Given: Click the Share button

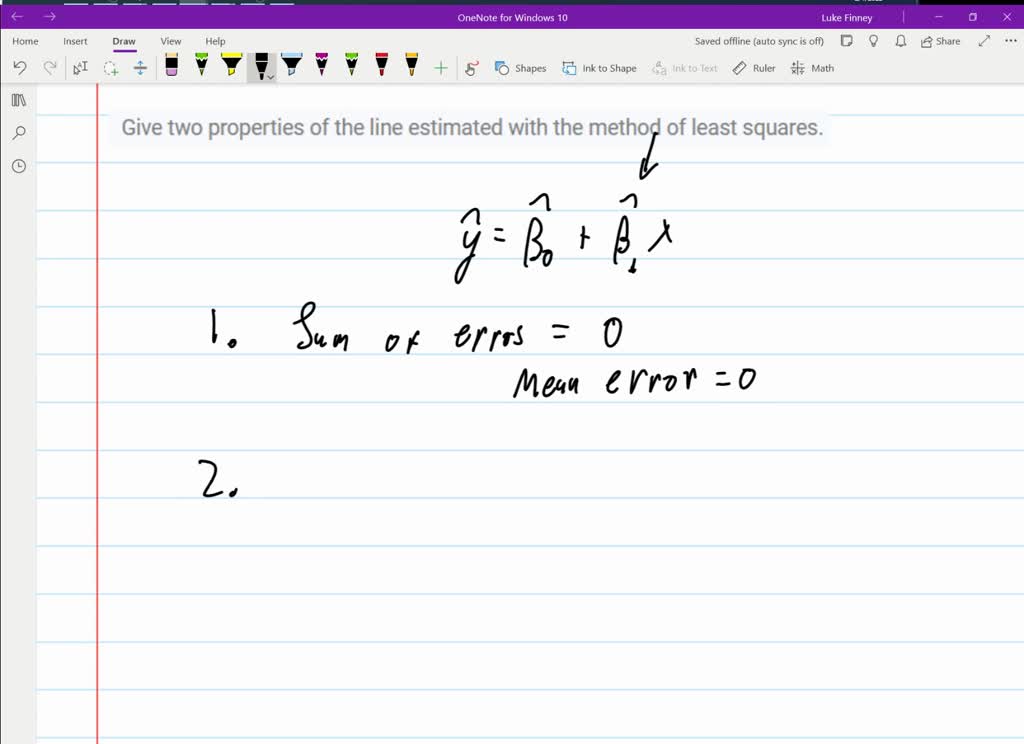Looking at the screenshot, I should coord(938,41).
